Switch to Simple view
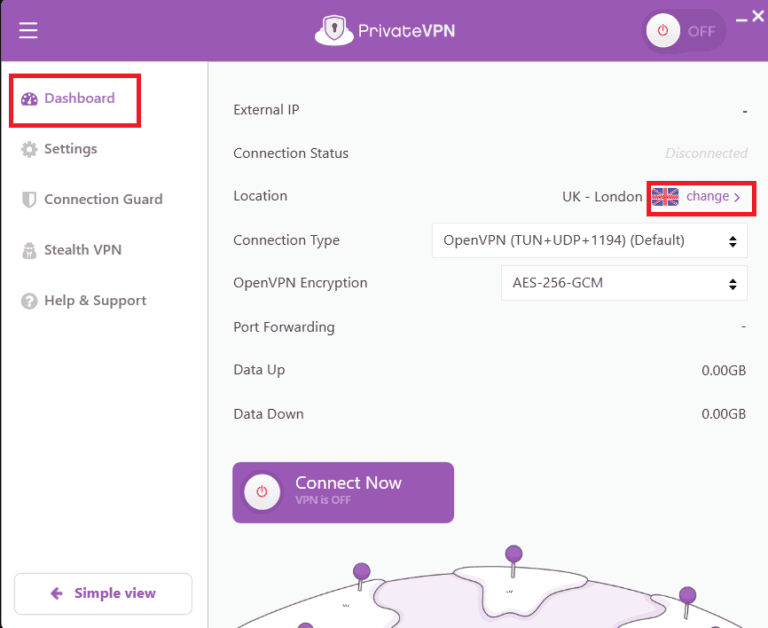This screenshot has height=628, width=768. point(103,593)
